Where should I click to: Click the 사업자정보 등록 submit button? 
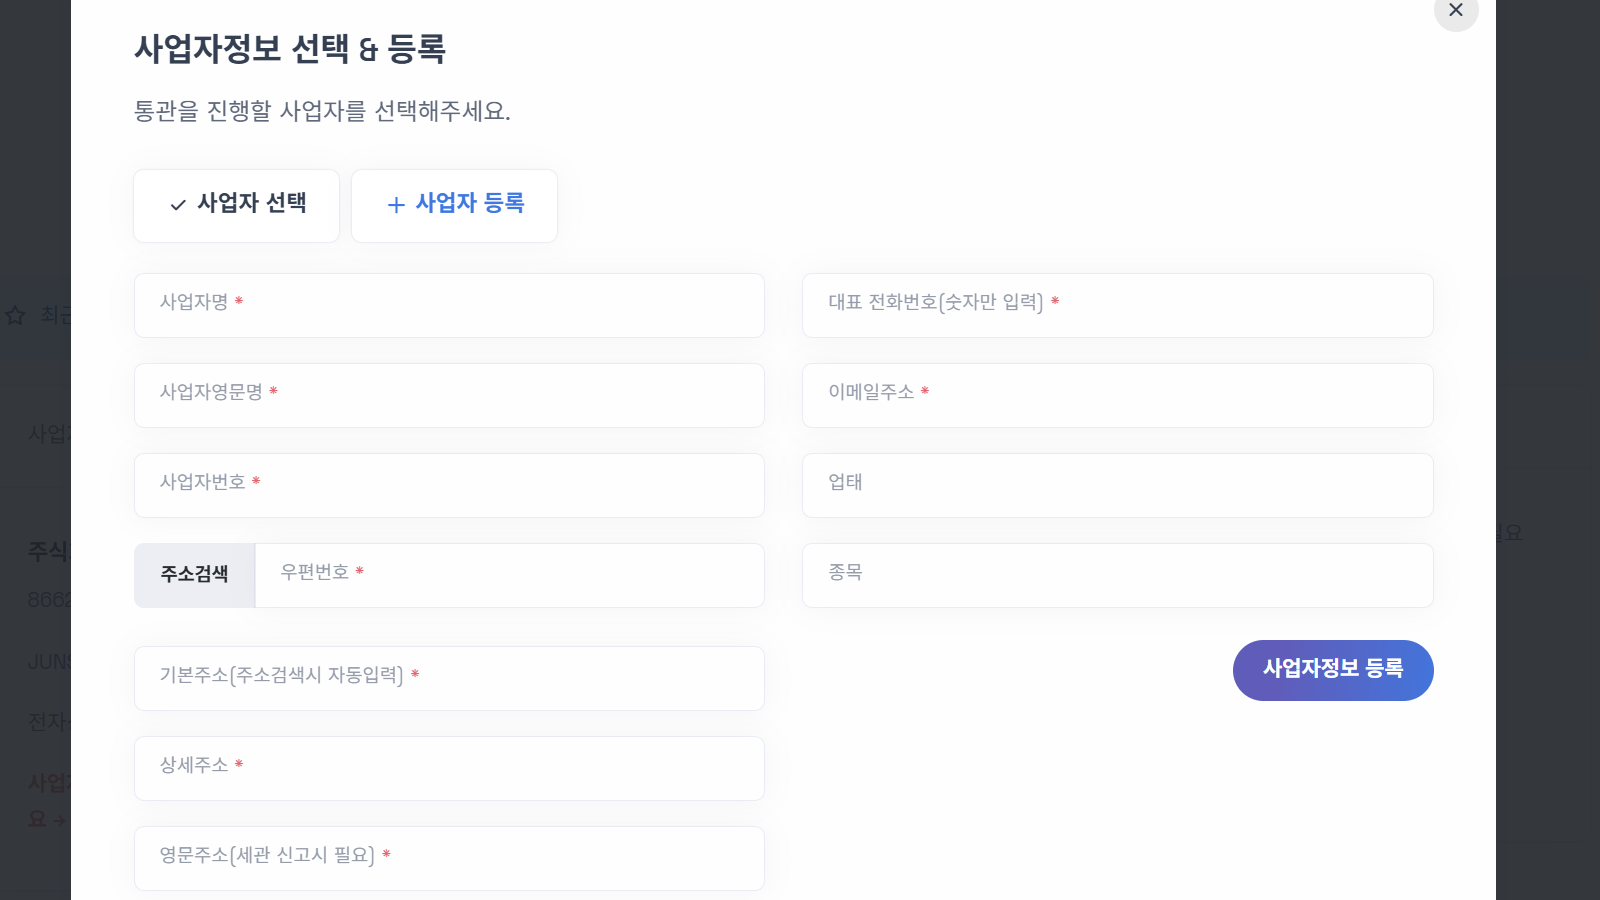(x=1333, y=670)
